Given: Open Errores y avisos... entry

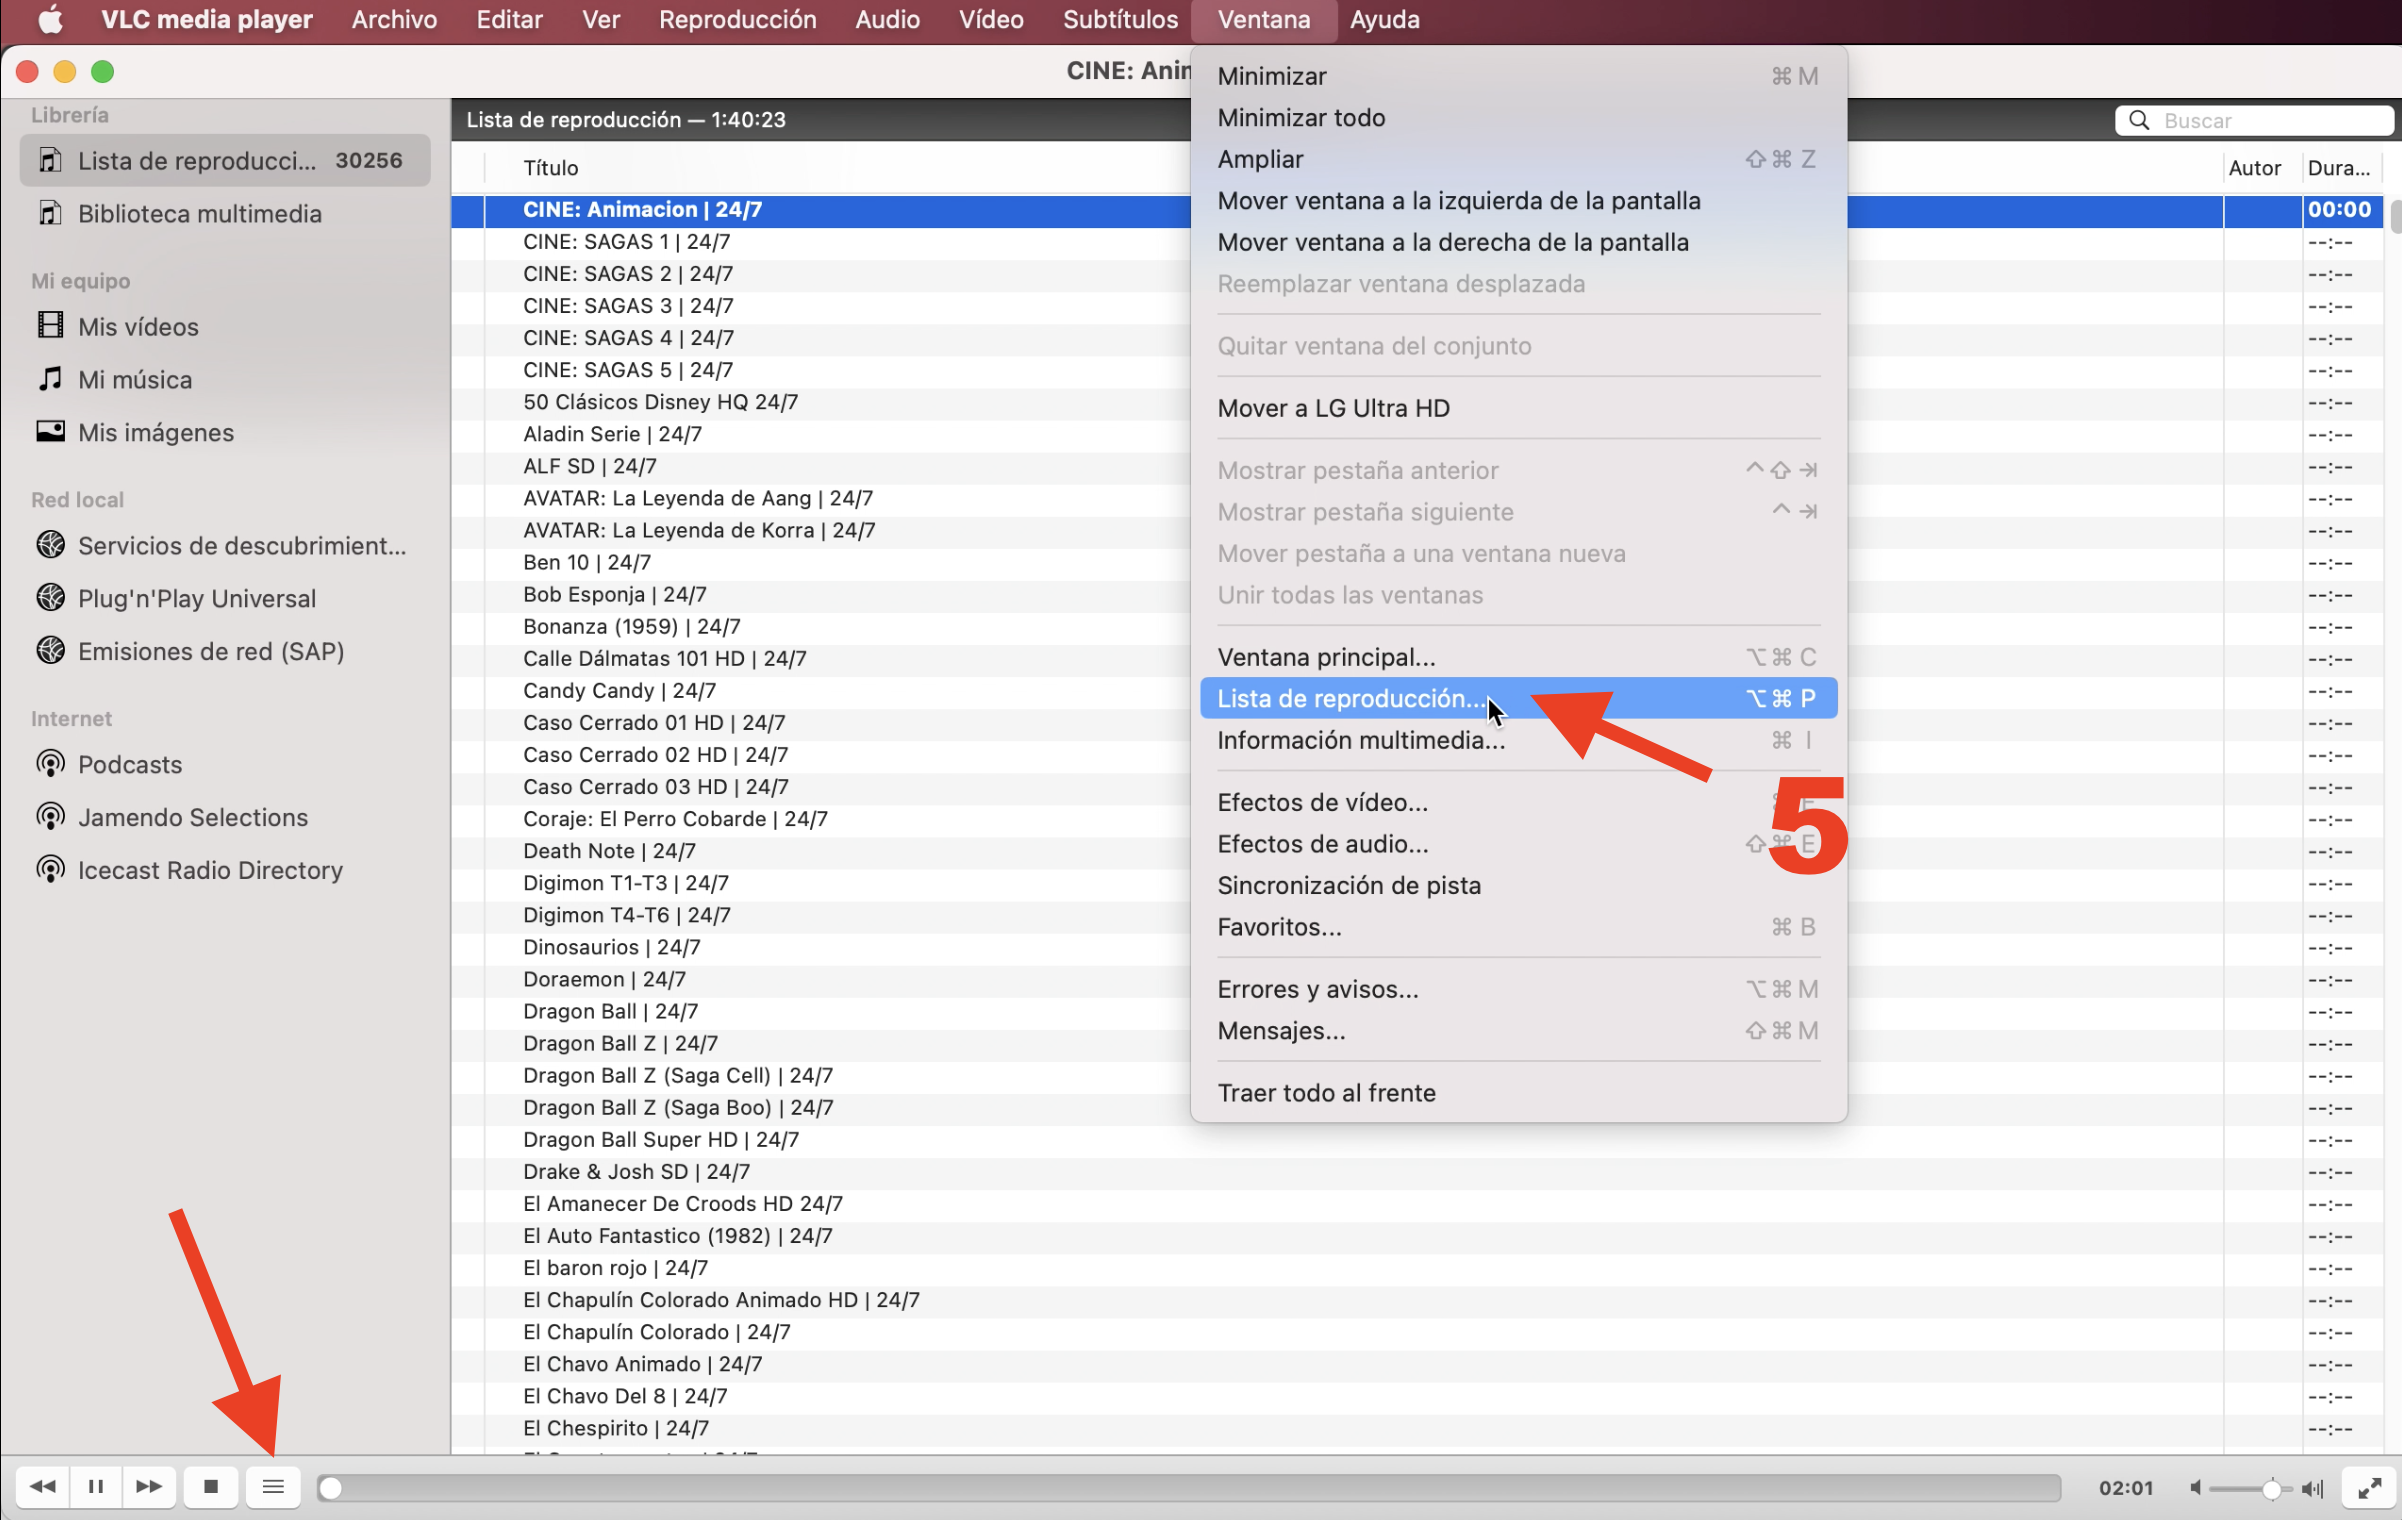Looking at the screenshot, I should (1518, 990).
